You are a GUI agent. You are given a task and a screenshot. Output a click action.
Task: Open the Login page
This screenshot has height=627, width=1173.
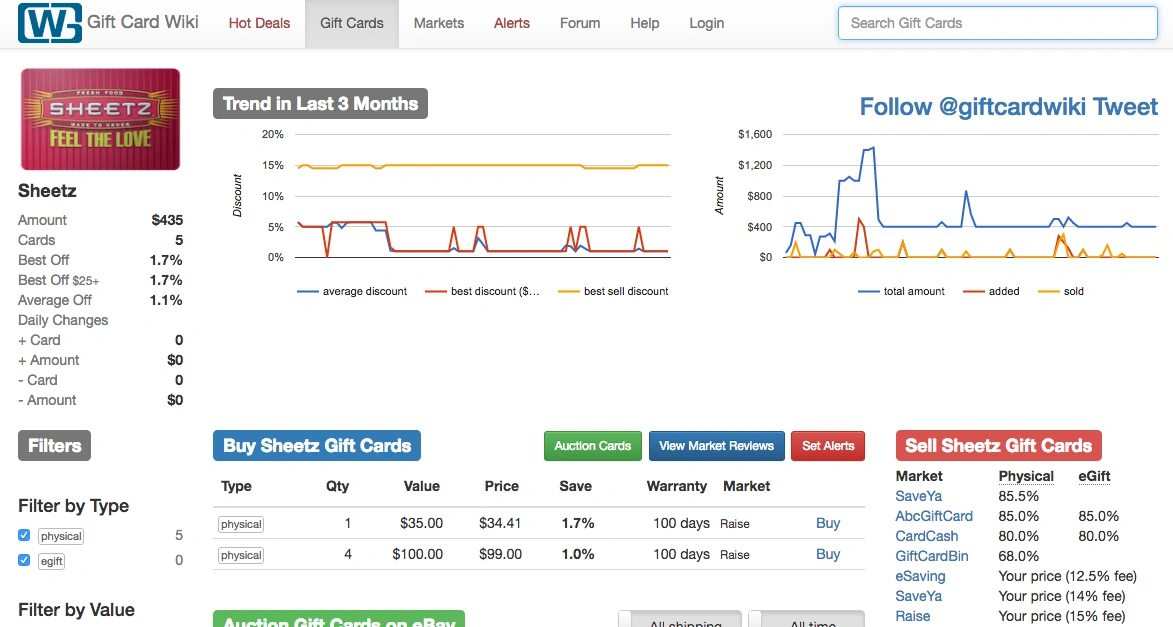click(706, 23)
